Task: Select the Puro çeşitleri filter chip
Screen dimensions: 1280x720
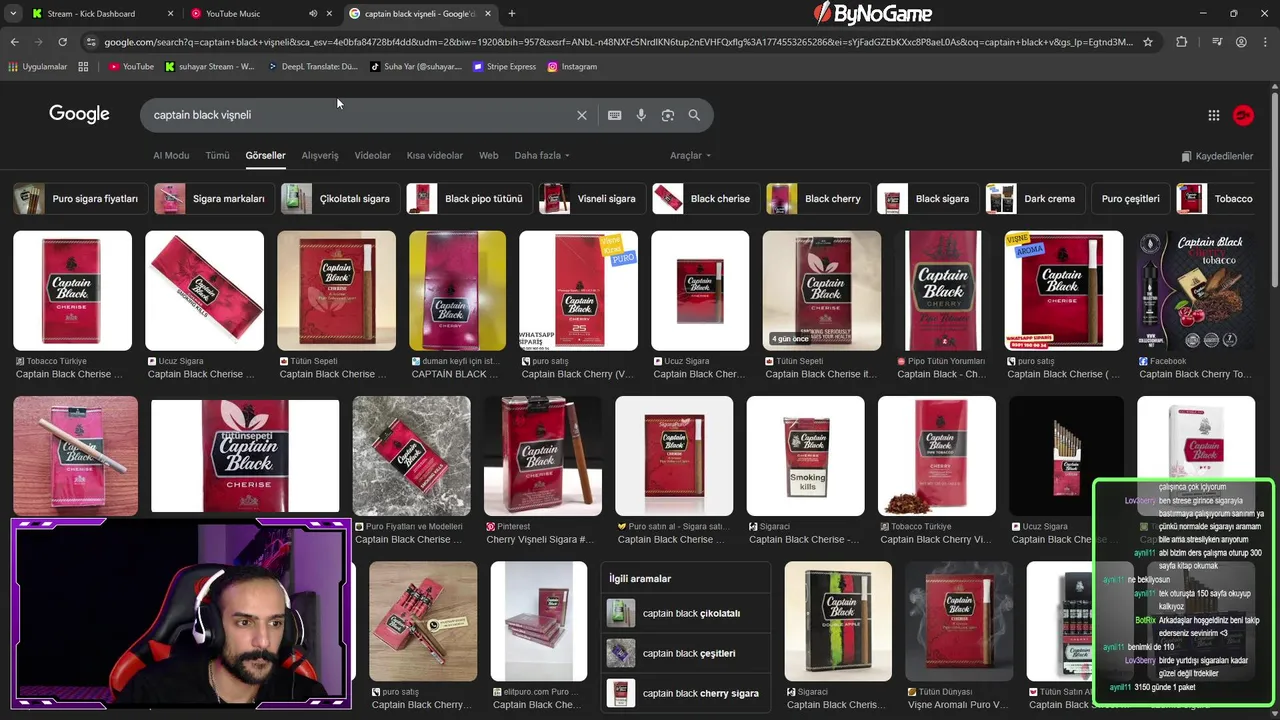Action: pyautogui.click(x=1130, y=199)
